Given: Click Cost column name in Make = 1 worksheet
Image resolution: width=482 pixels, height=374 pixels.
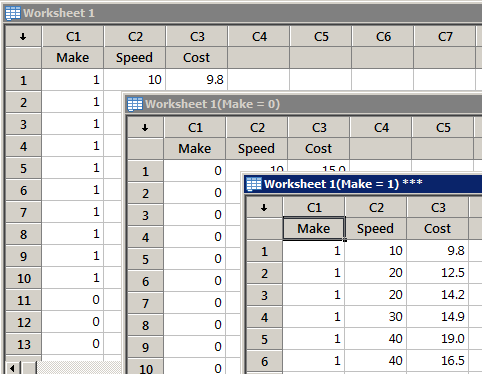Looking at the screenshot, I should click(x=438, y=229).
